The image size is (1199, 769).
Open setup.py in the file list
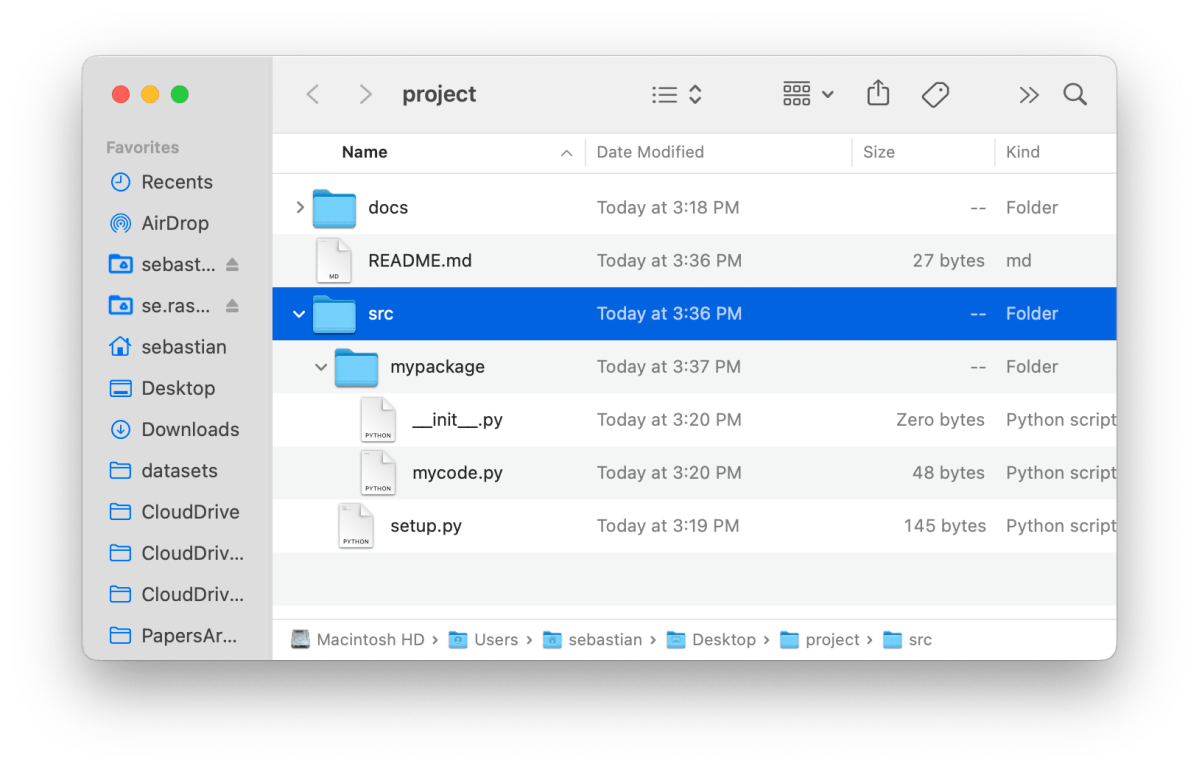pyautogui.click(x=426, y=525)
